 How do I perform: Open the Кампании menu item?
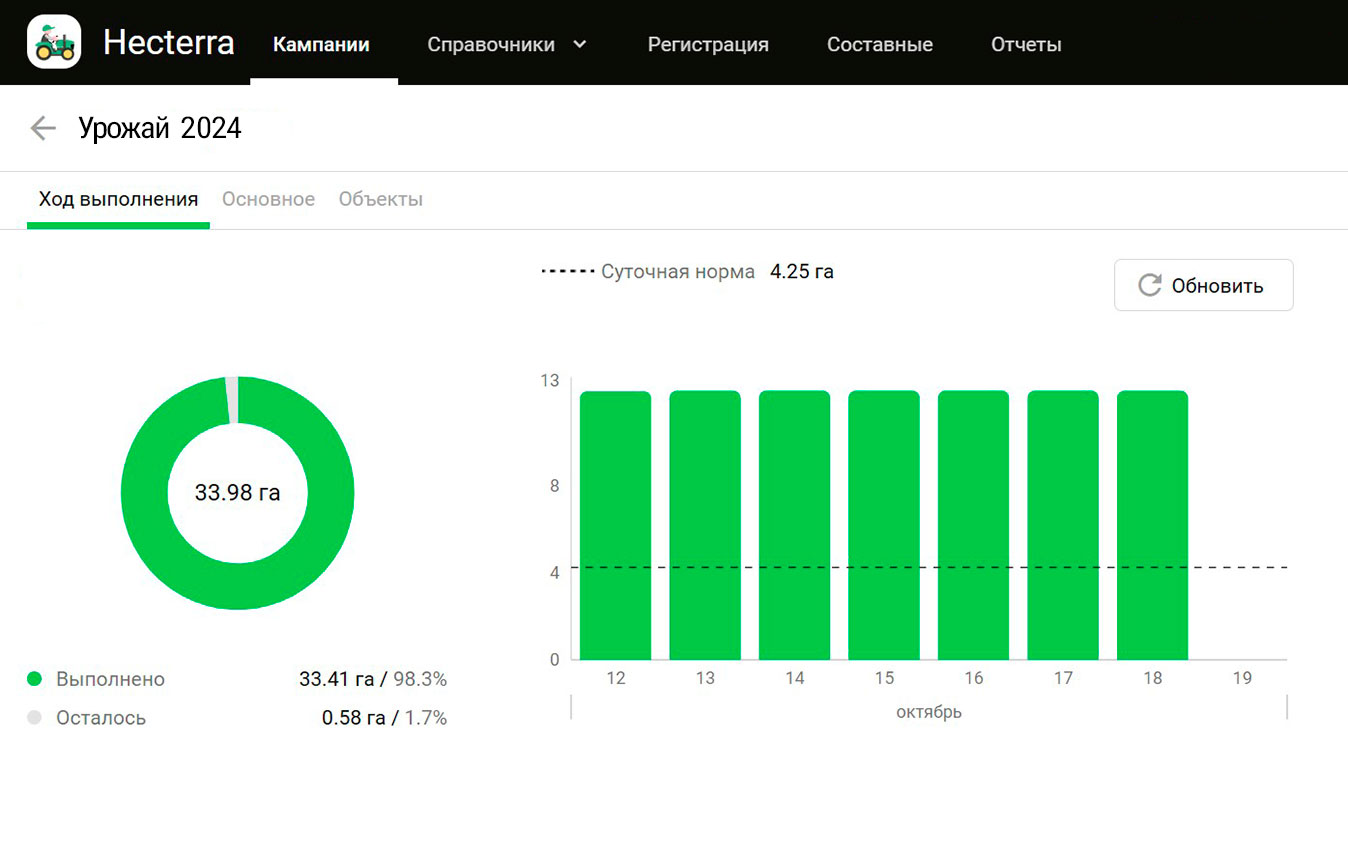pos(321,45)
